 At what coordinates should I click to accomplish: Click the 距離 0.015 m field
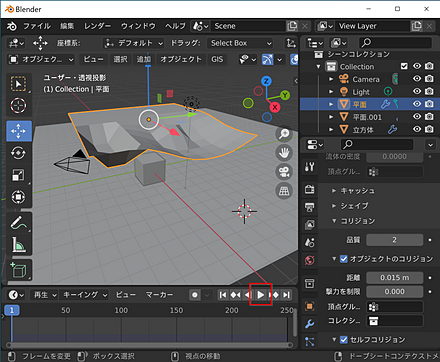[x=395, y=278]
